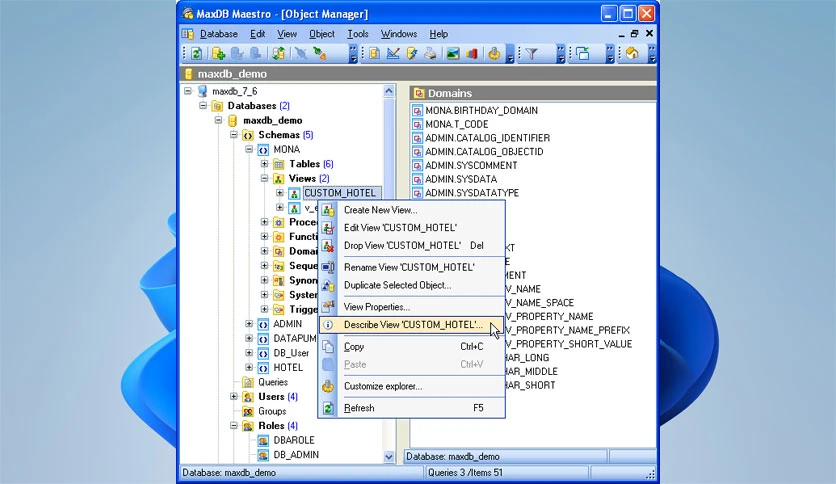Expand the CUSTOM_HOTEL view node
This screenshot has width=836, height=484.
click(x=280, y=193)
